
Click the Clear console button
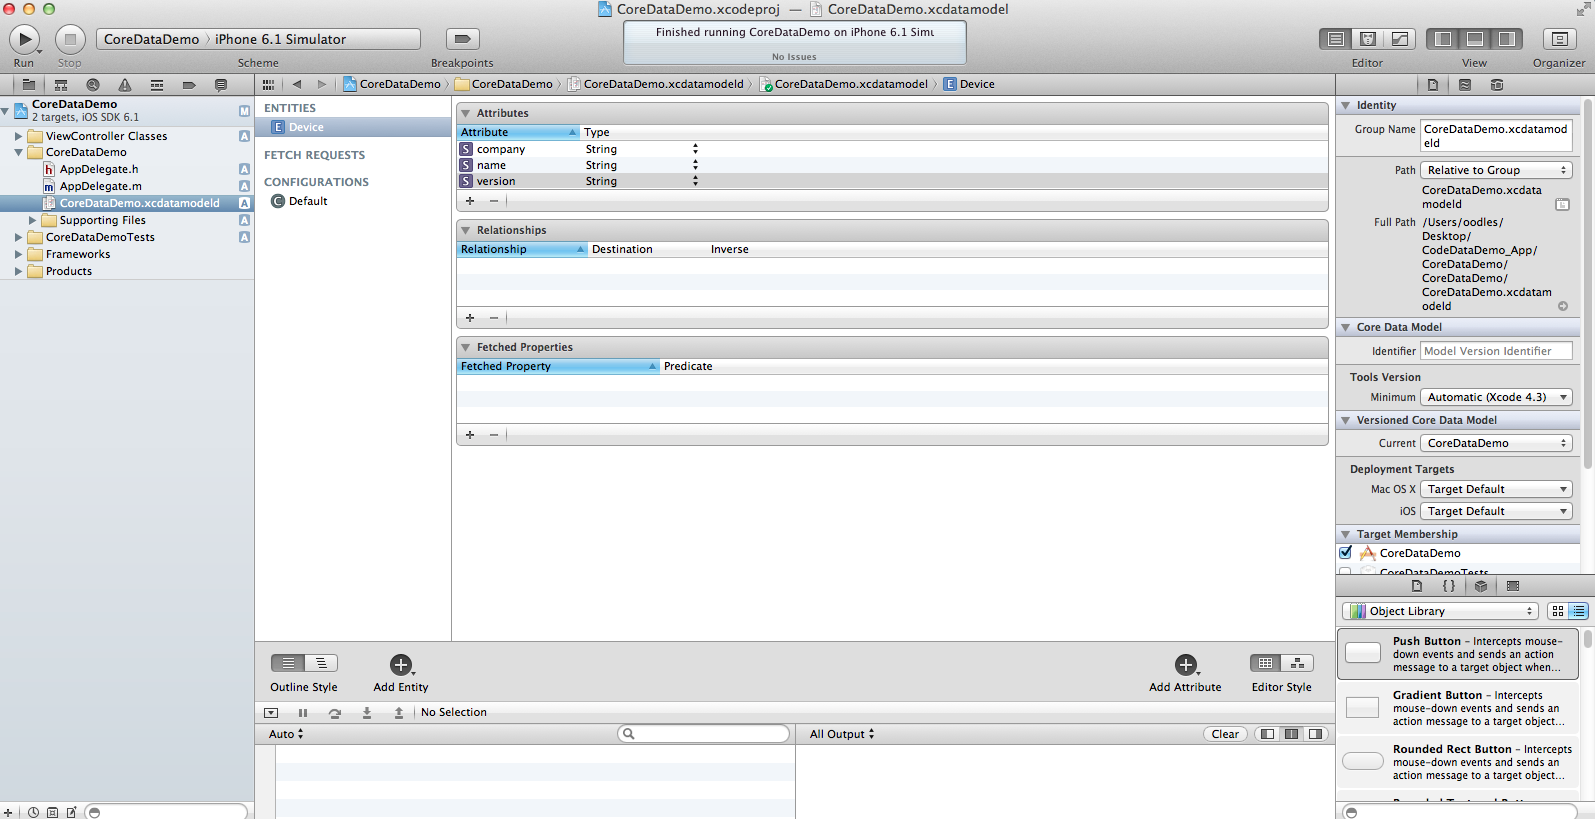[1225, 734]
